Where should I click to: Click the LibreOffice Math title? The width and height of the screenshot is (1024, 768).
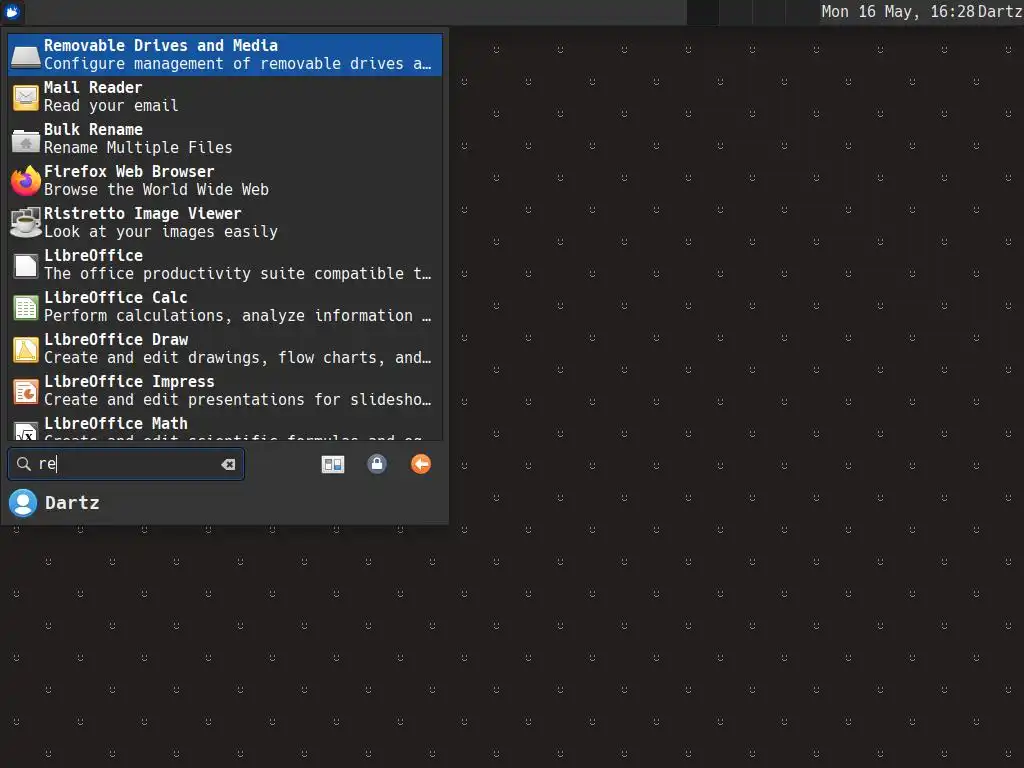[116, 423]
